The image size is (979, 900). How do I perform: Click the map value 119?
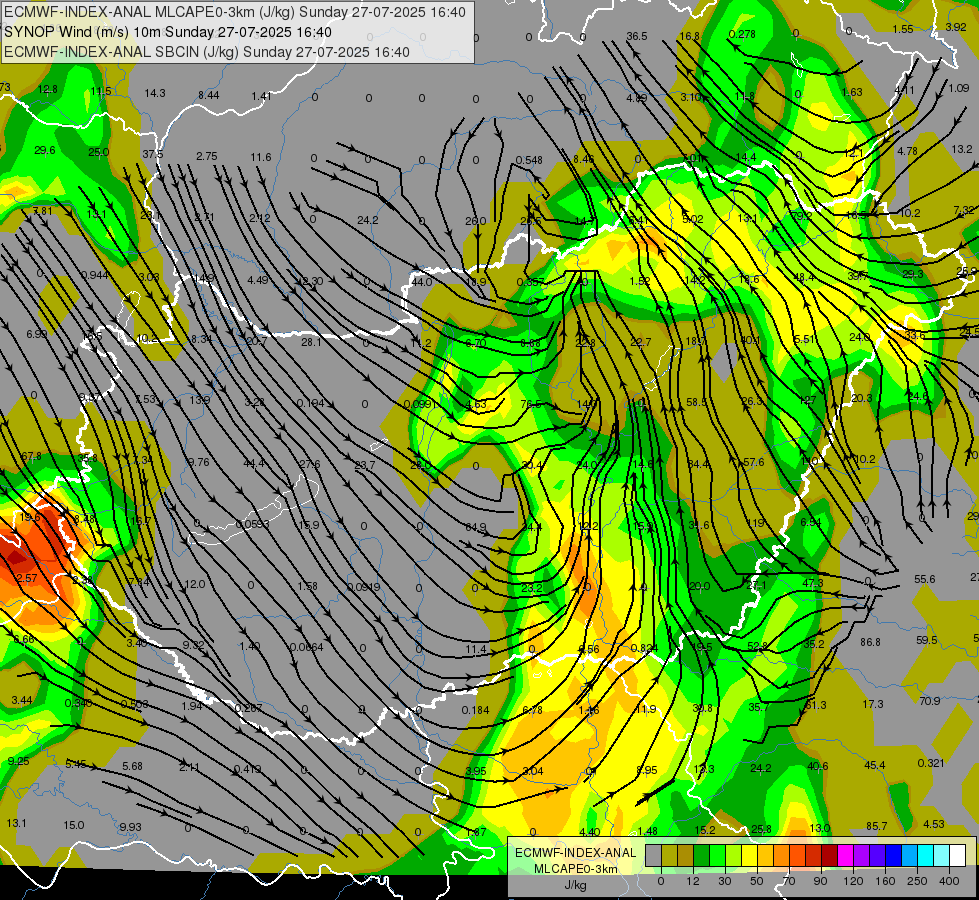point(755,523)
